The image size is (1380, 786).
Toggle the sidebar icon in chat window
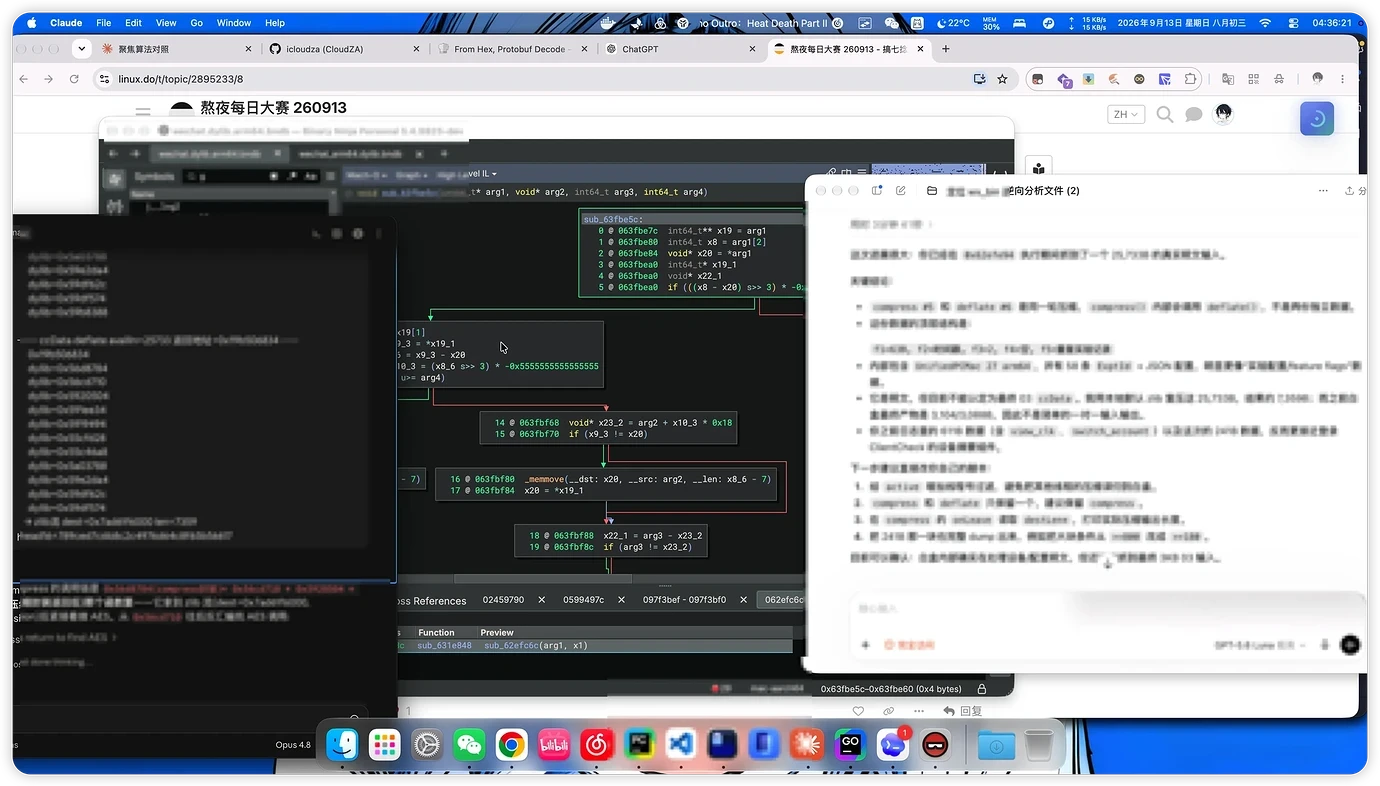(x=877, y=190)
